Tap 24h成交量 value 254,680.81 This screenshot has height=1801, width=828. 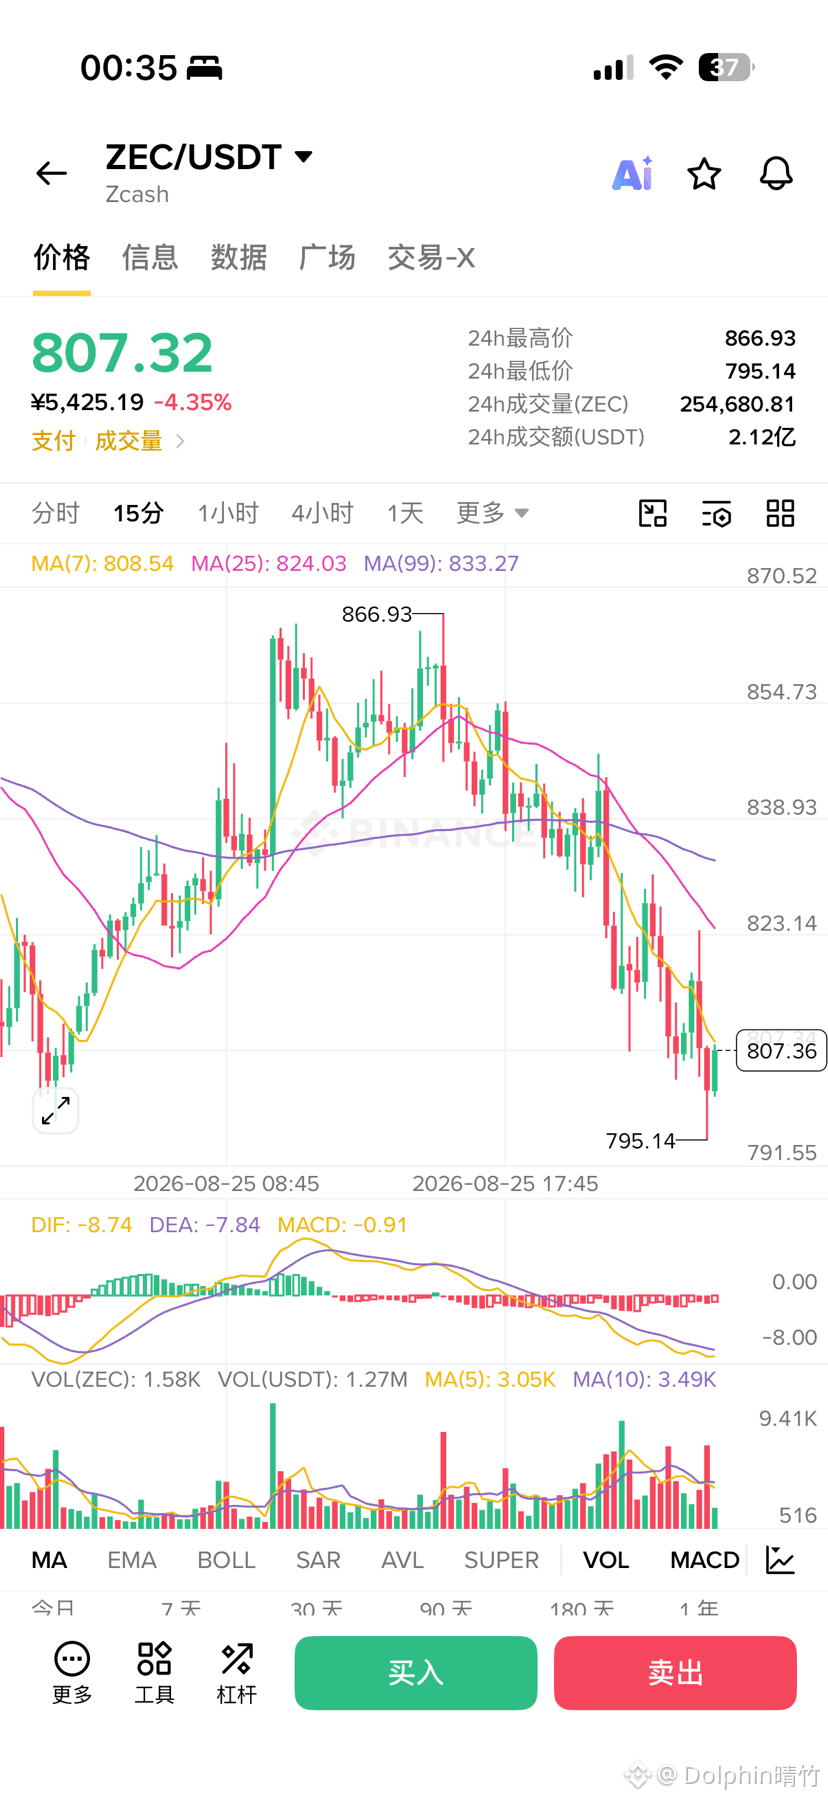click(738, 404)
